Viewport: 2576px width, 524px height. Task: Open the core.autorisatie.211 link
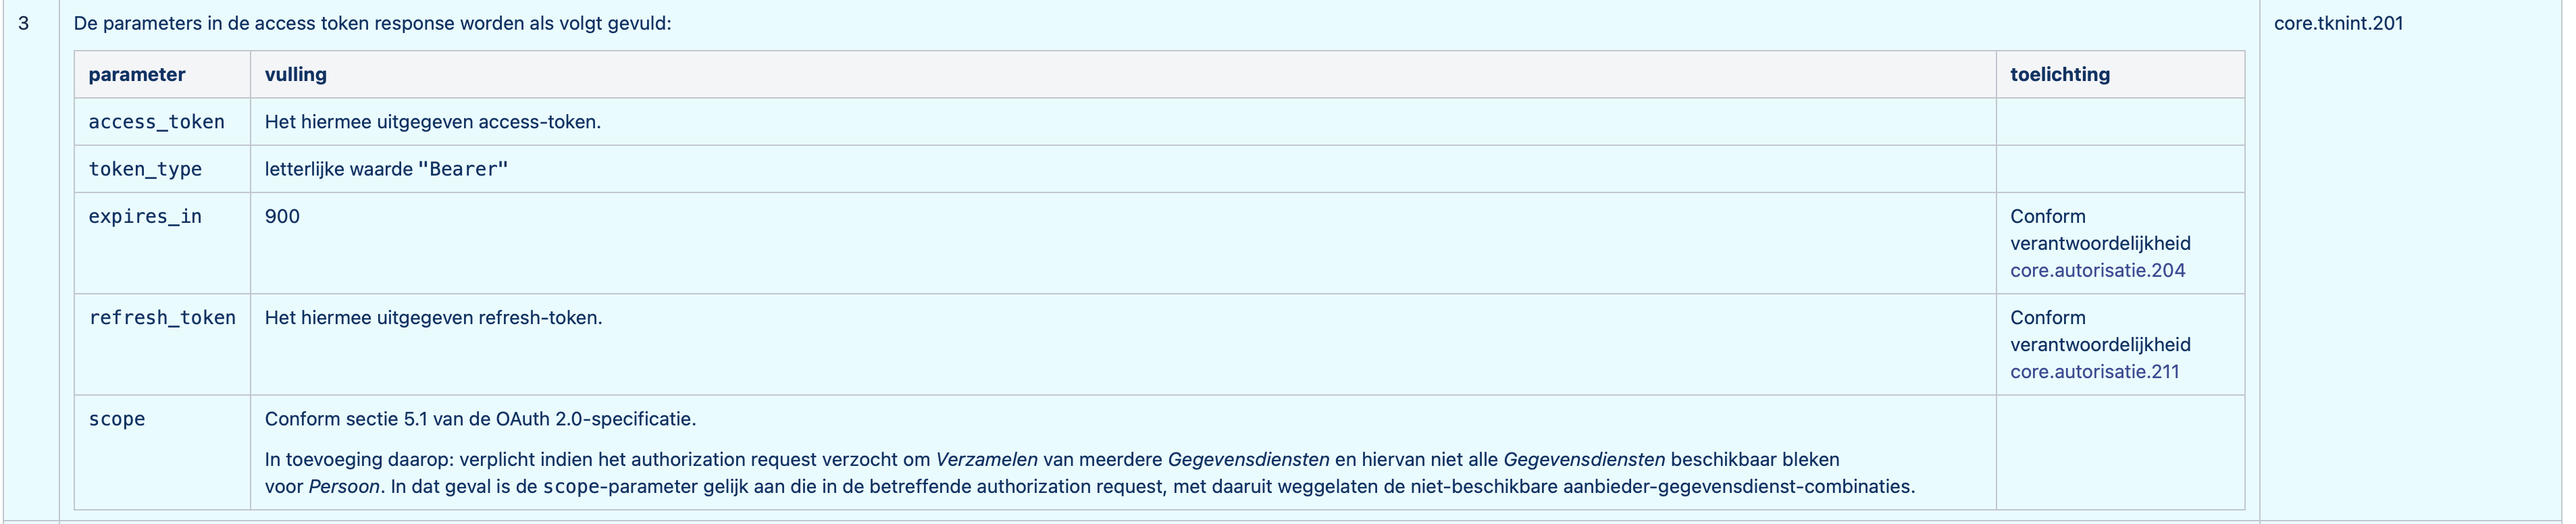2094,372
